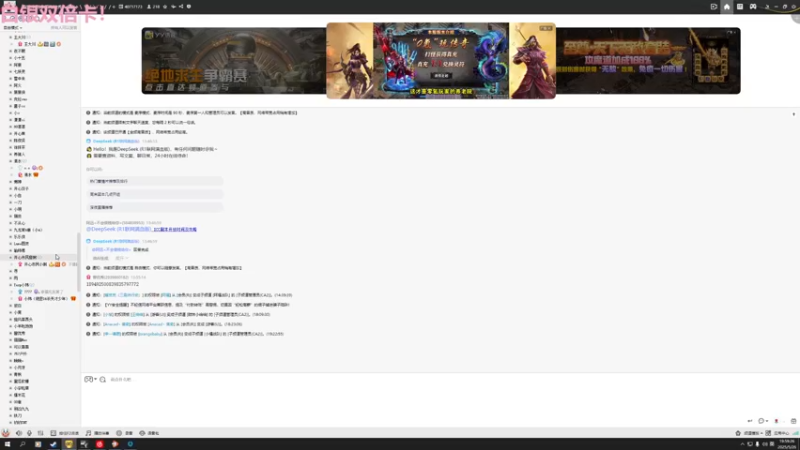The image size is (800, 450).
Task: Open the blue underlined link in DeepSeek mention
Action: pyautogui.click(x=175, y=230)
